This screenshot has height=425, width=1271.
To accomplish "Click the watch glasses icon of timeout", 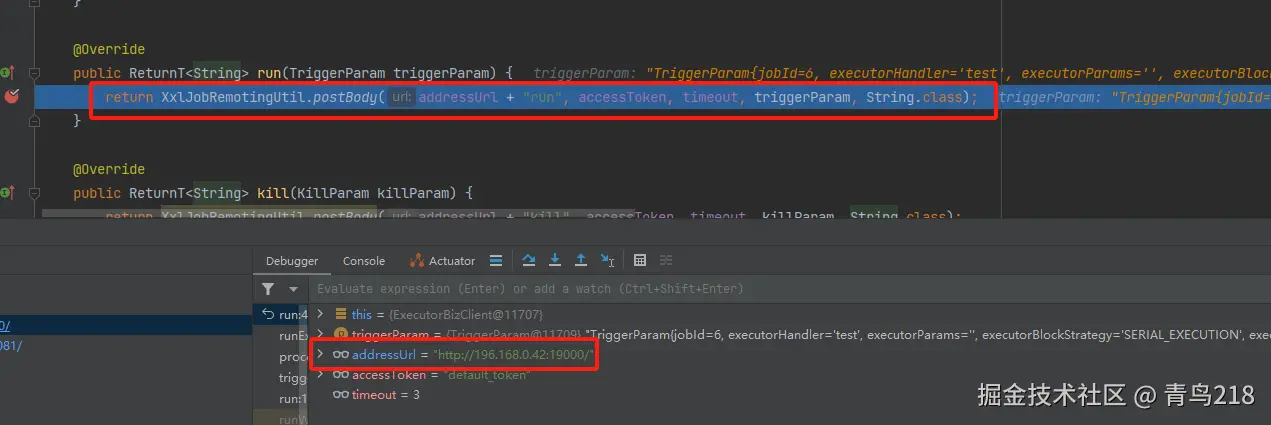I will click(x=340, y=395).
